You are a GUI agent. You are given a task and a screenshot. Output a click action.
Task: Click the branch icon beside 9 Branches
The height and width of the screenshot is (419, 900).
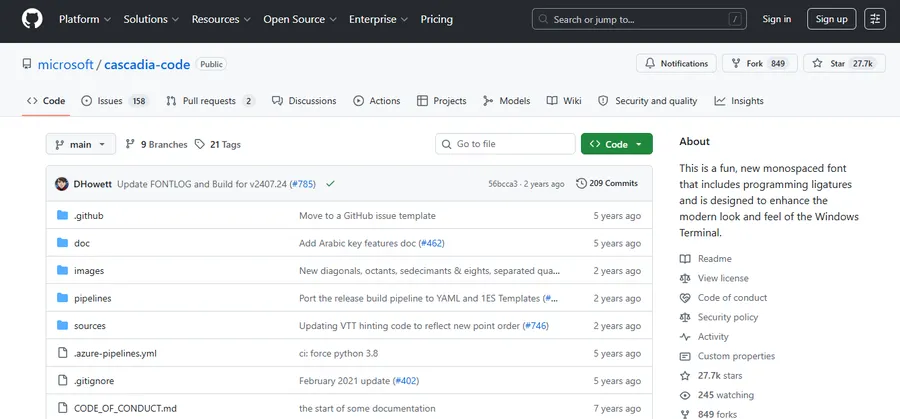pos(130,144)
